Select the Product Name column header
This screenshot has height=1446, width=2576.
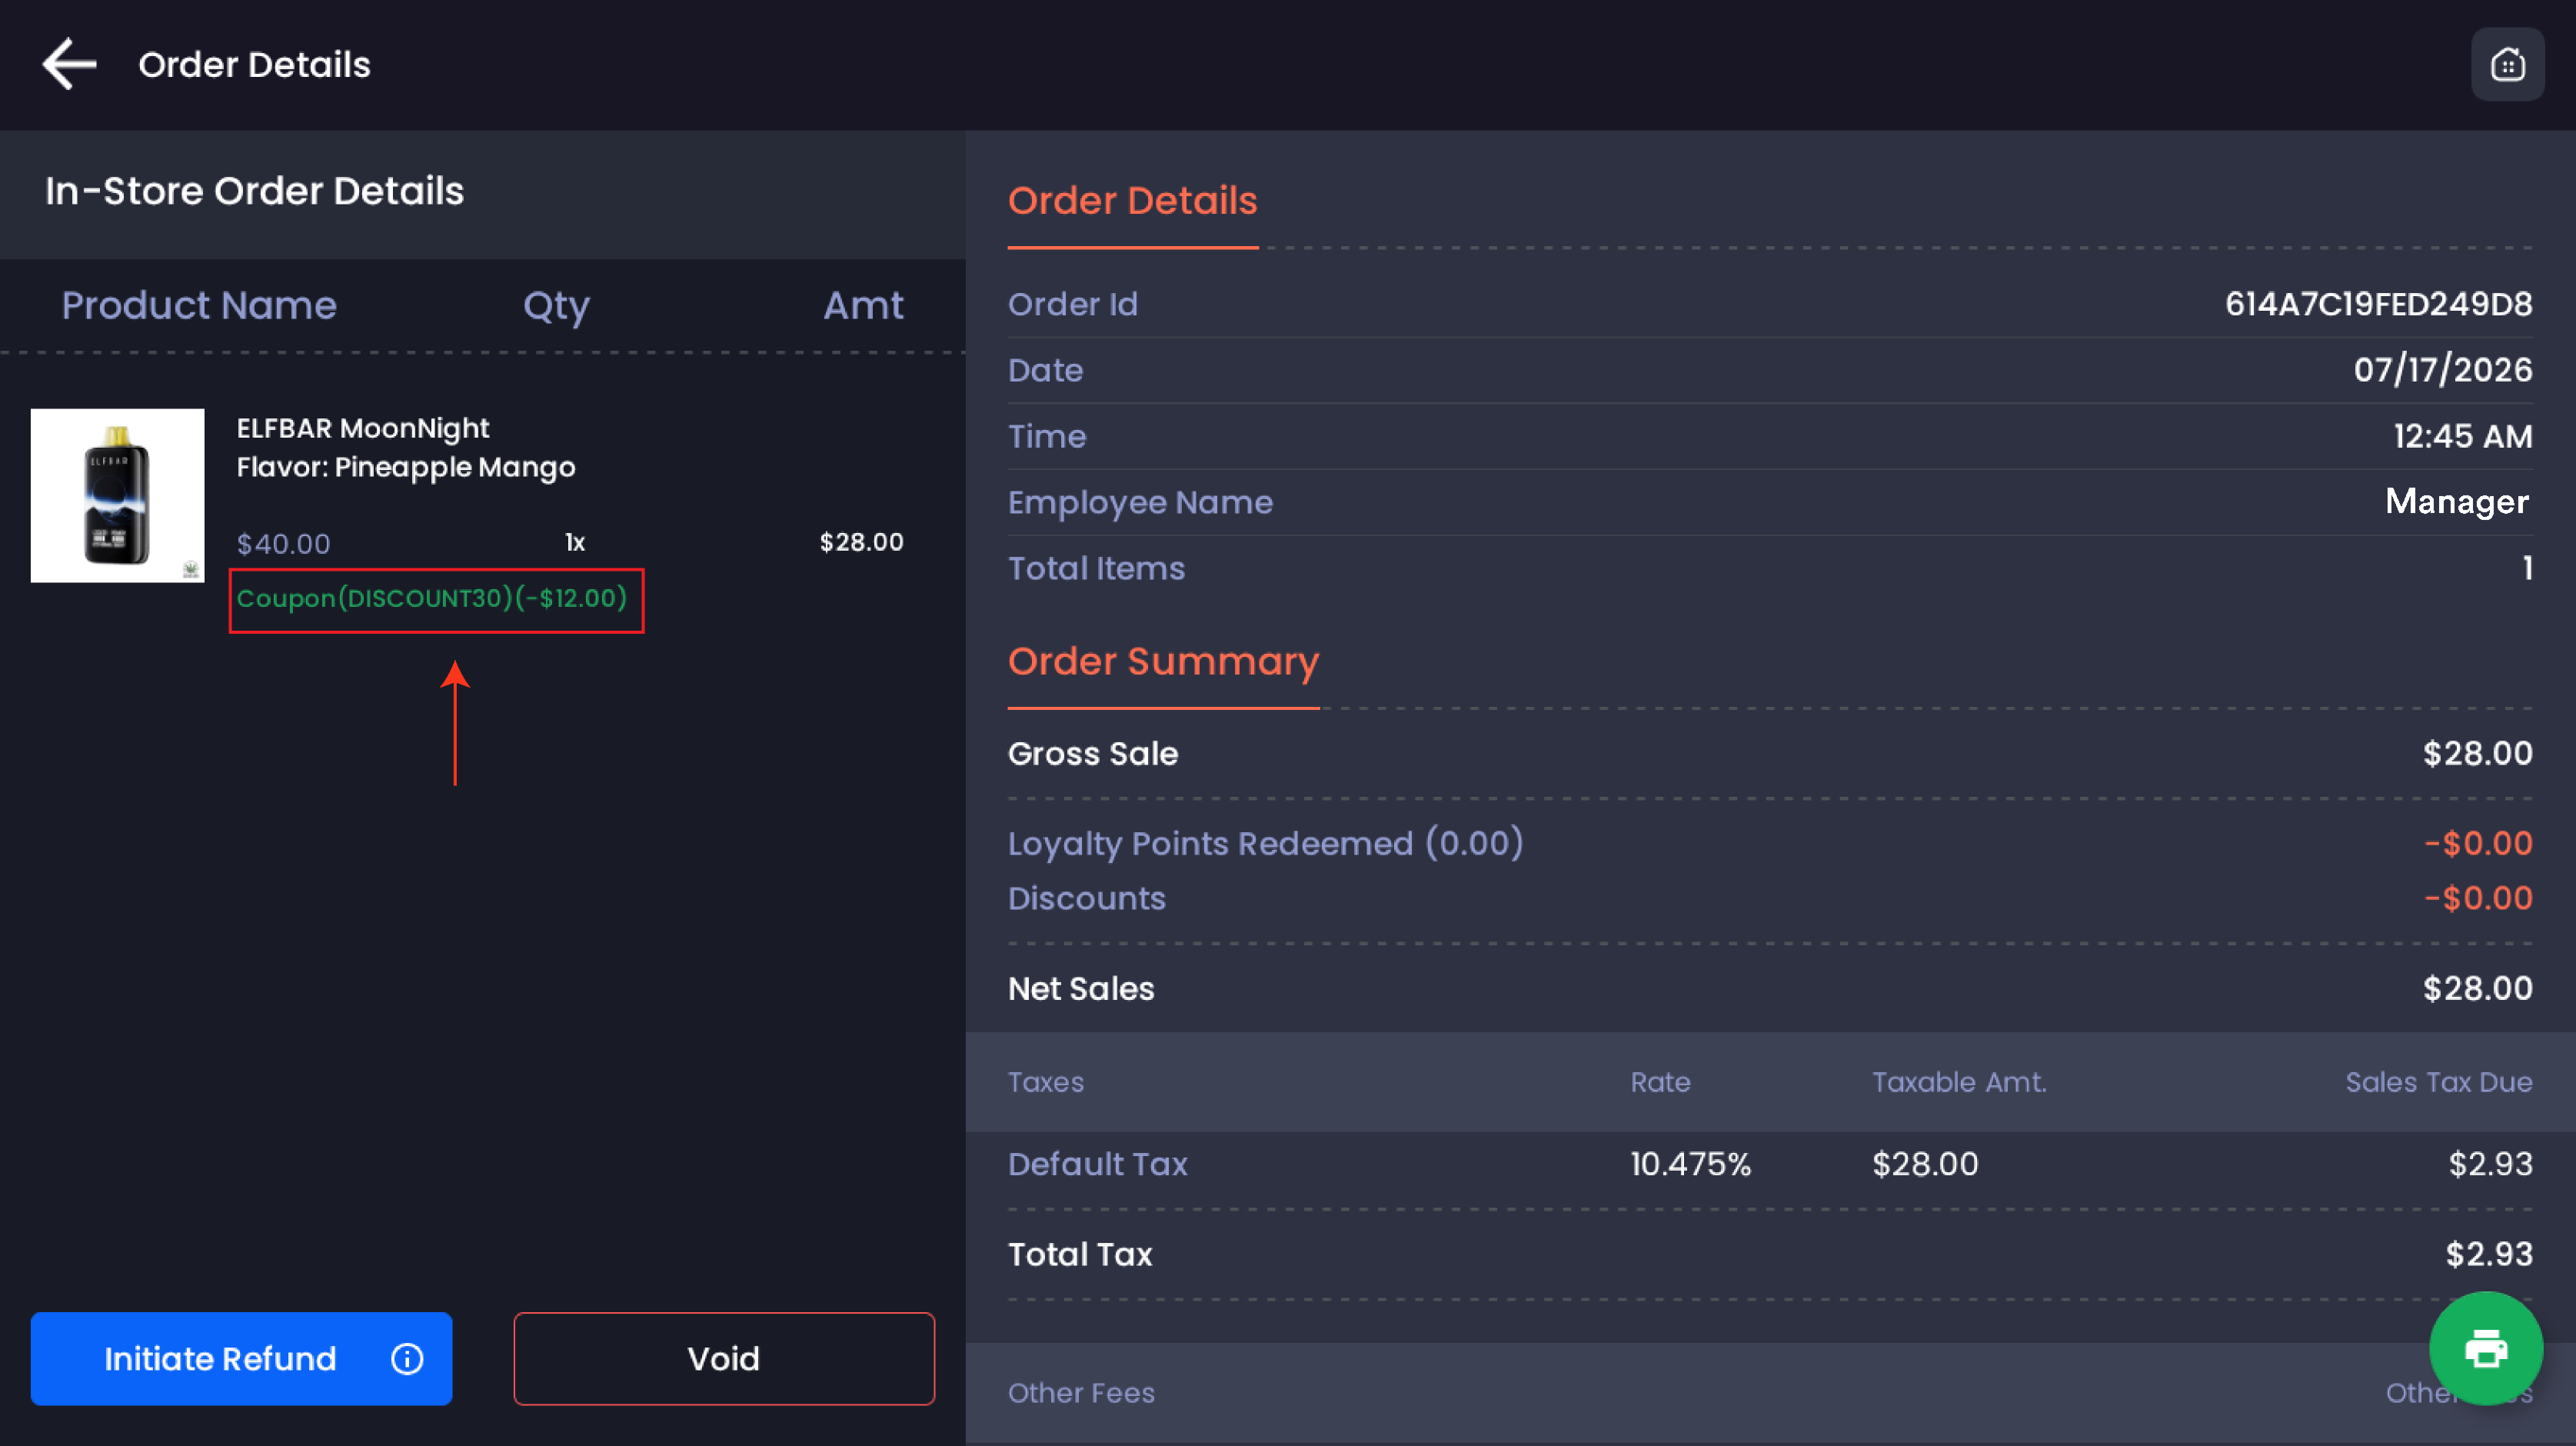coord(199,305)
